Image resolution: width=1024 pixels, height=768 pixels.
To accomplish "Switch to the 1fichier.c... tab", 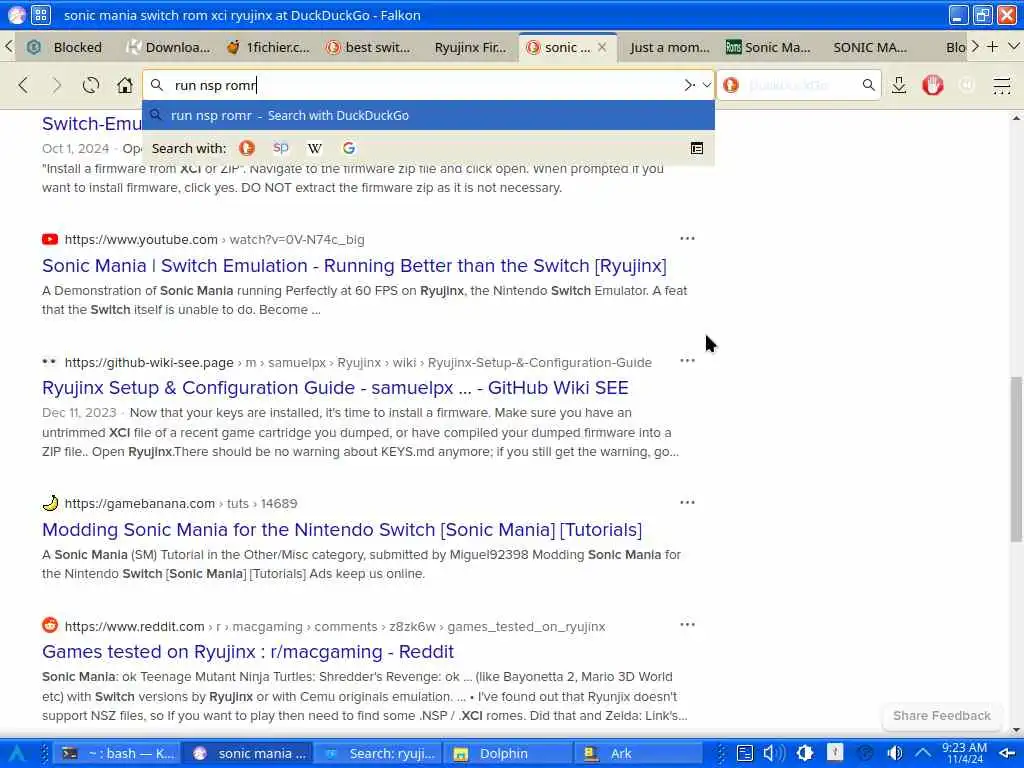I will (268, 47).
